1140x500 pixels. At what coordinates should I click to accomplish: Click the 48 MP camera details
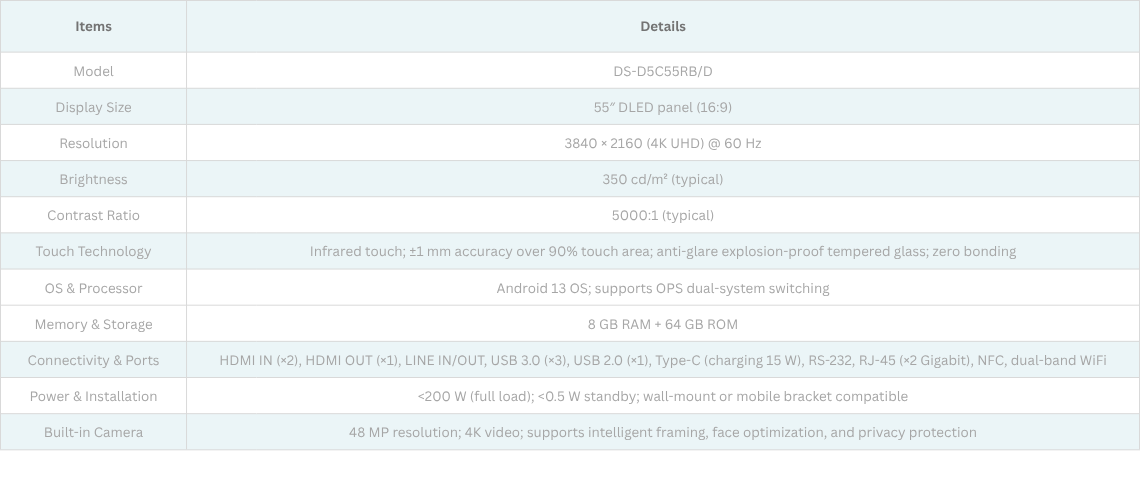663,432
